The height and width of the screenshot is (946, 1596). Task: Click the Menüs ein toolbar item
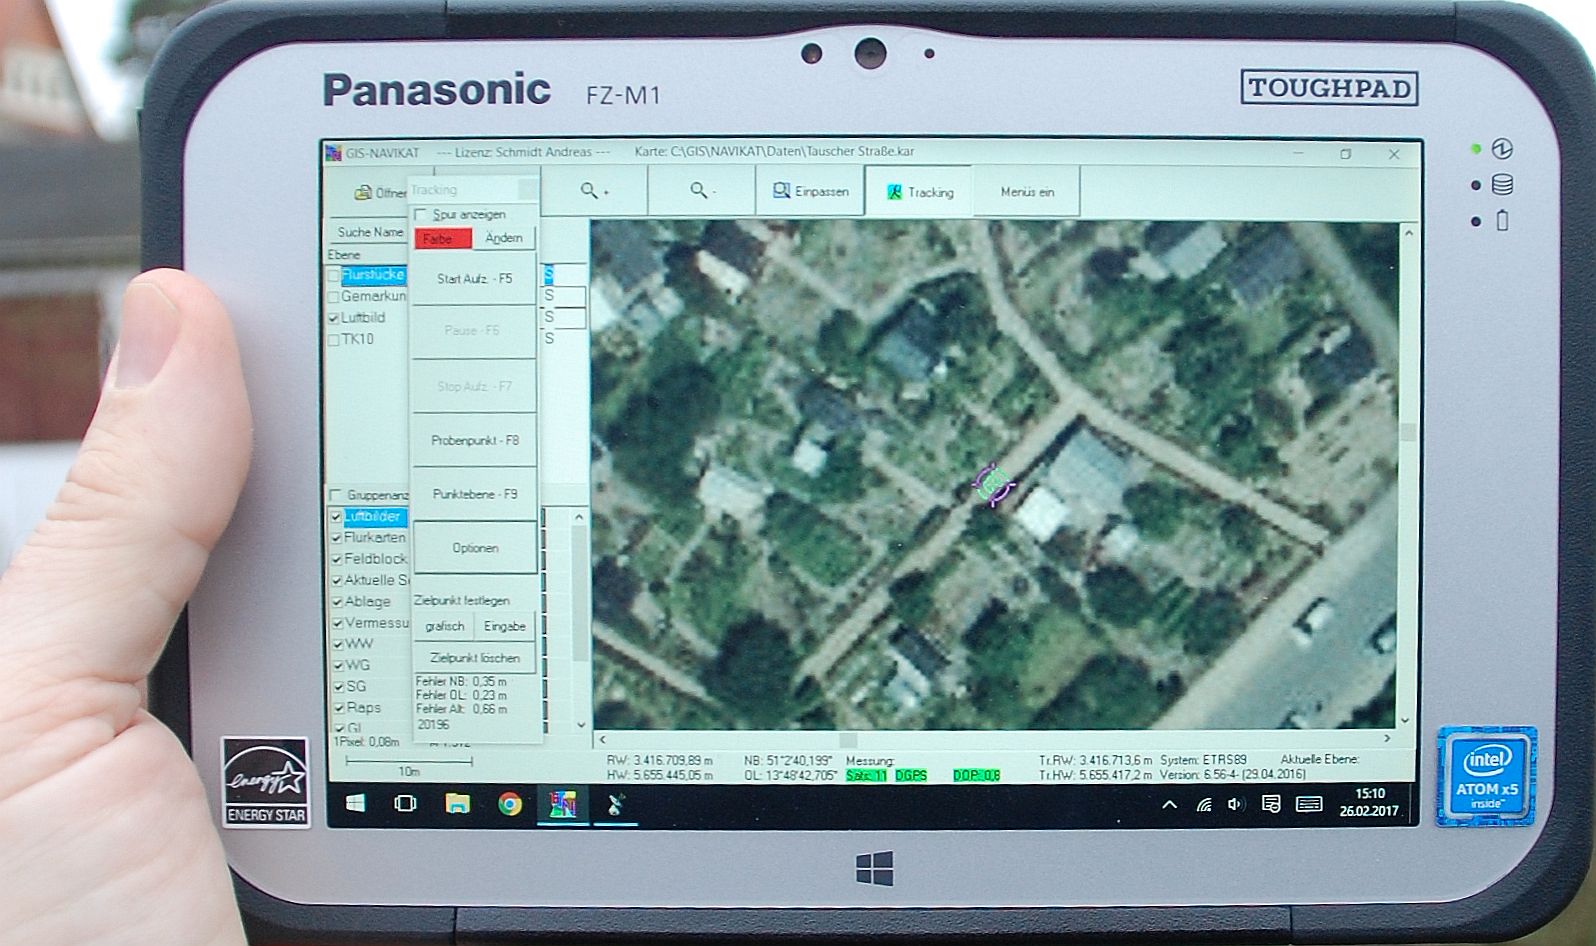pyautogui.click(x=1027, y=192)
